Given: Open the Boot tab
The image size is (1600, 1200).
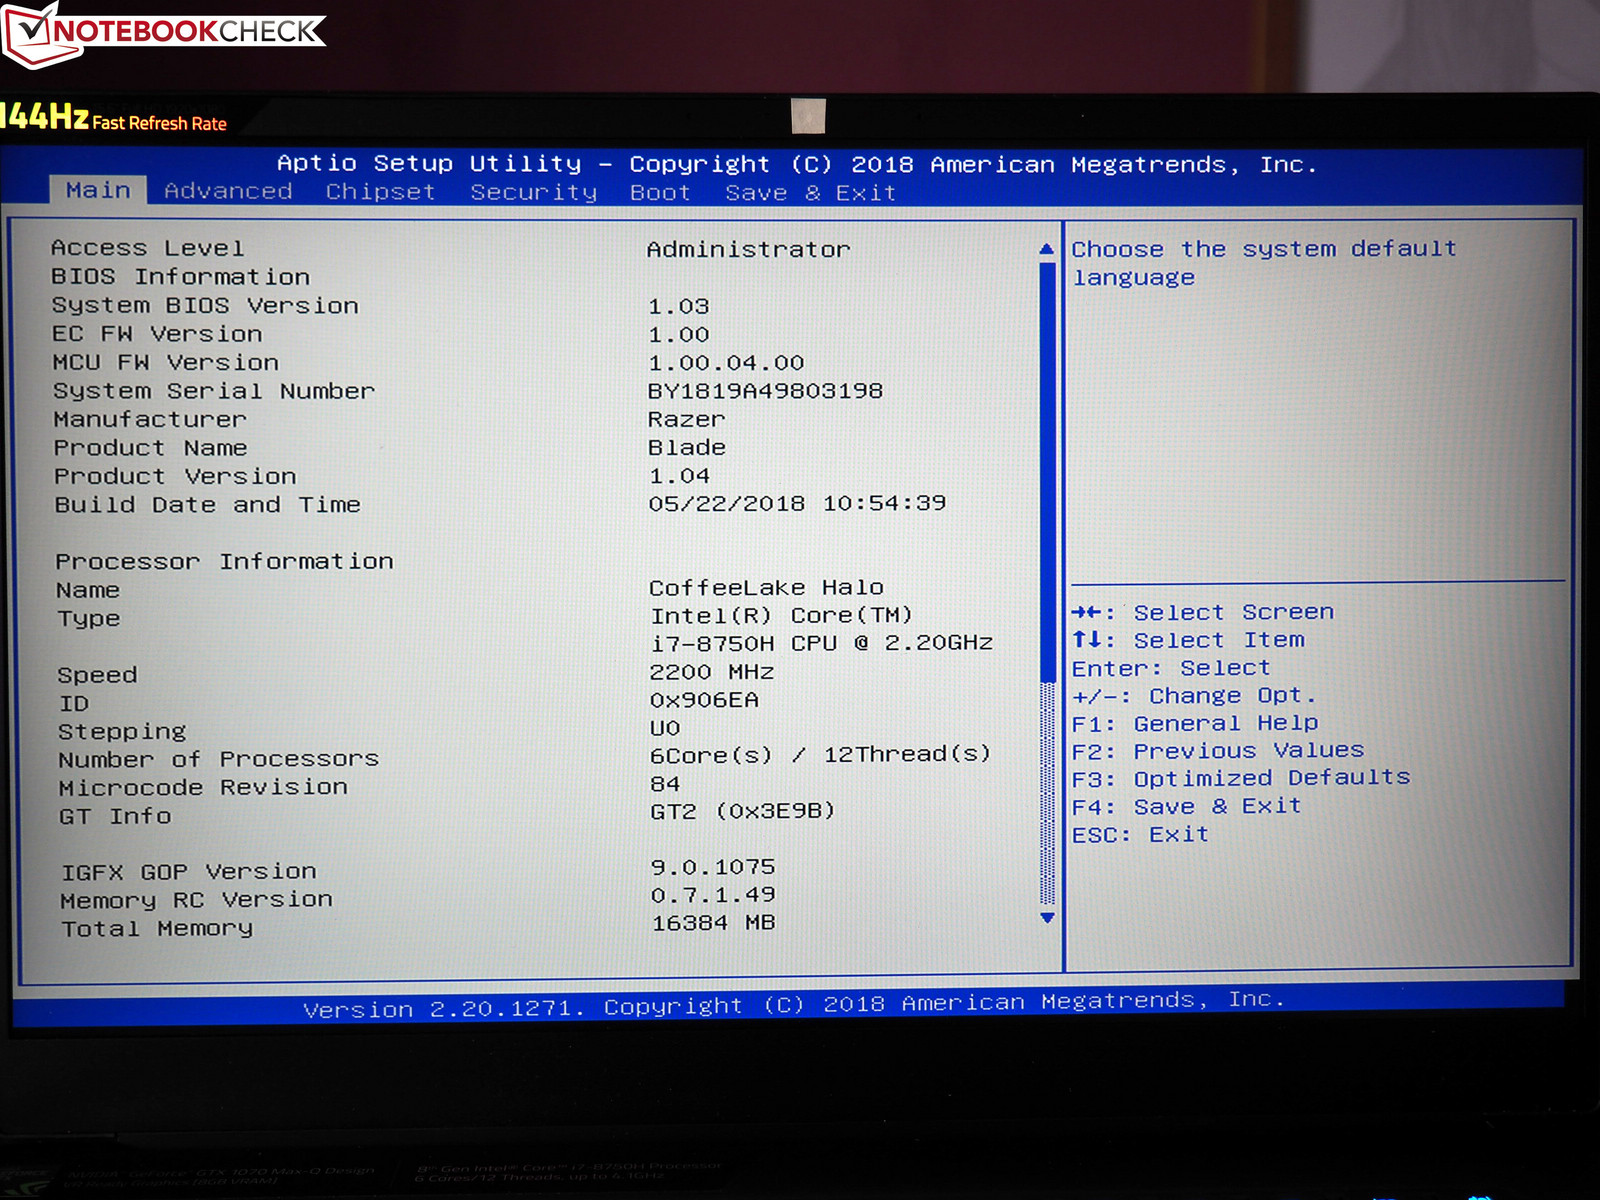Looking at the screenshot, I should click(x=660, y=192).
